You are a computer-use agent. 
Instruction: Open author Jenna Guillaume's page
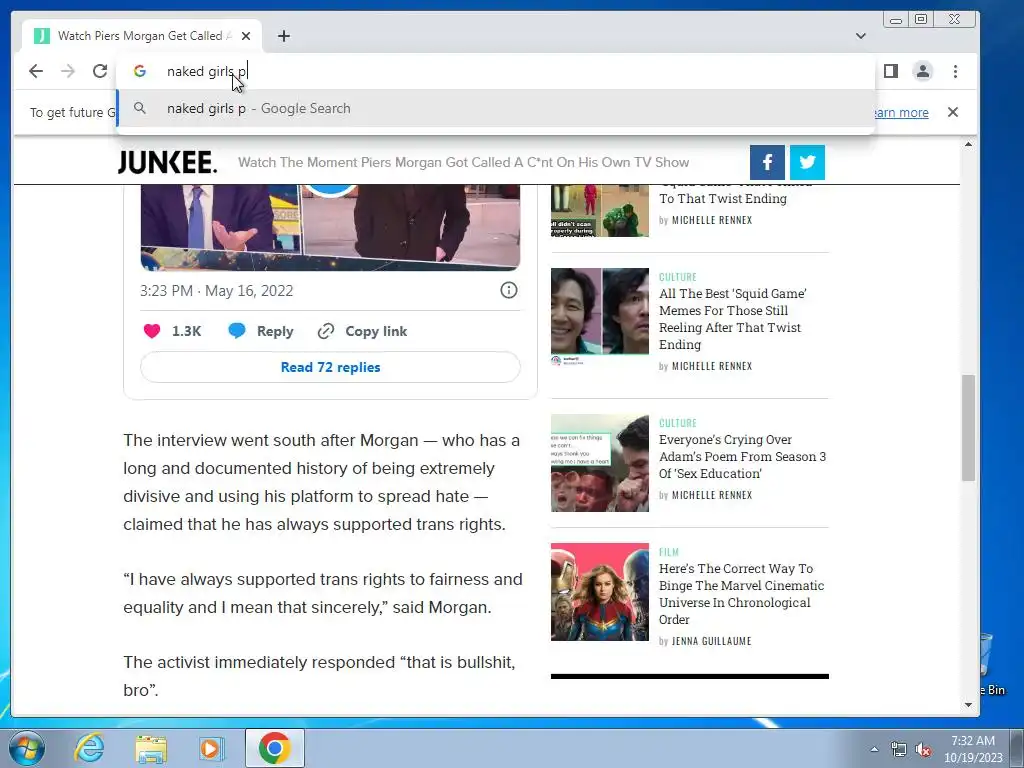[711, 641]
